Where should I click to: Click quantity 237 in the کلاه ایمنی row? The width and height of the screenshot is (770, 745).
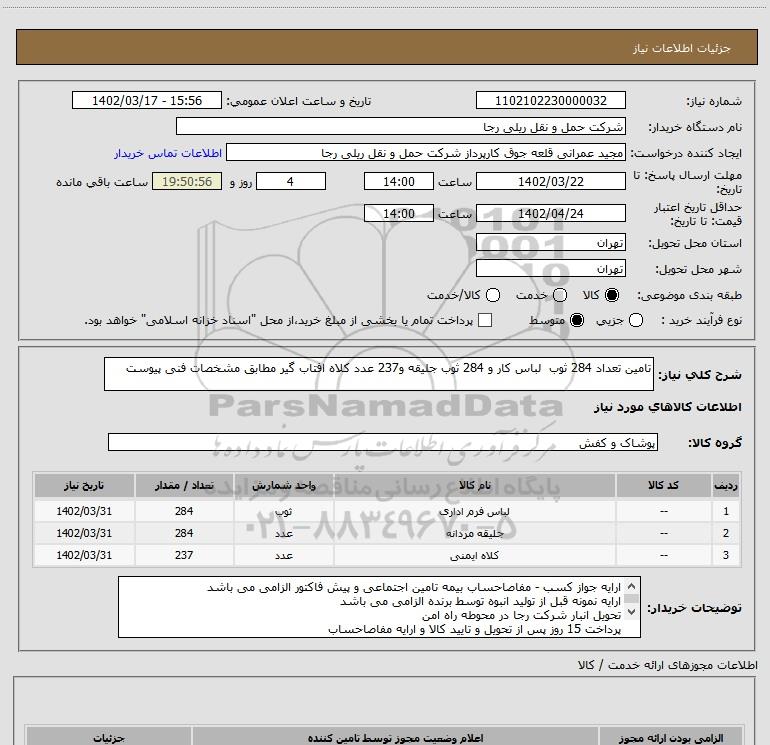coord(184,555)
